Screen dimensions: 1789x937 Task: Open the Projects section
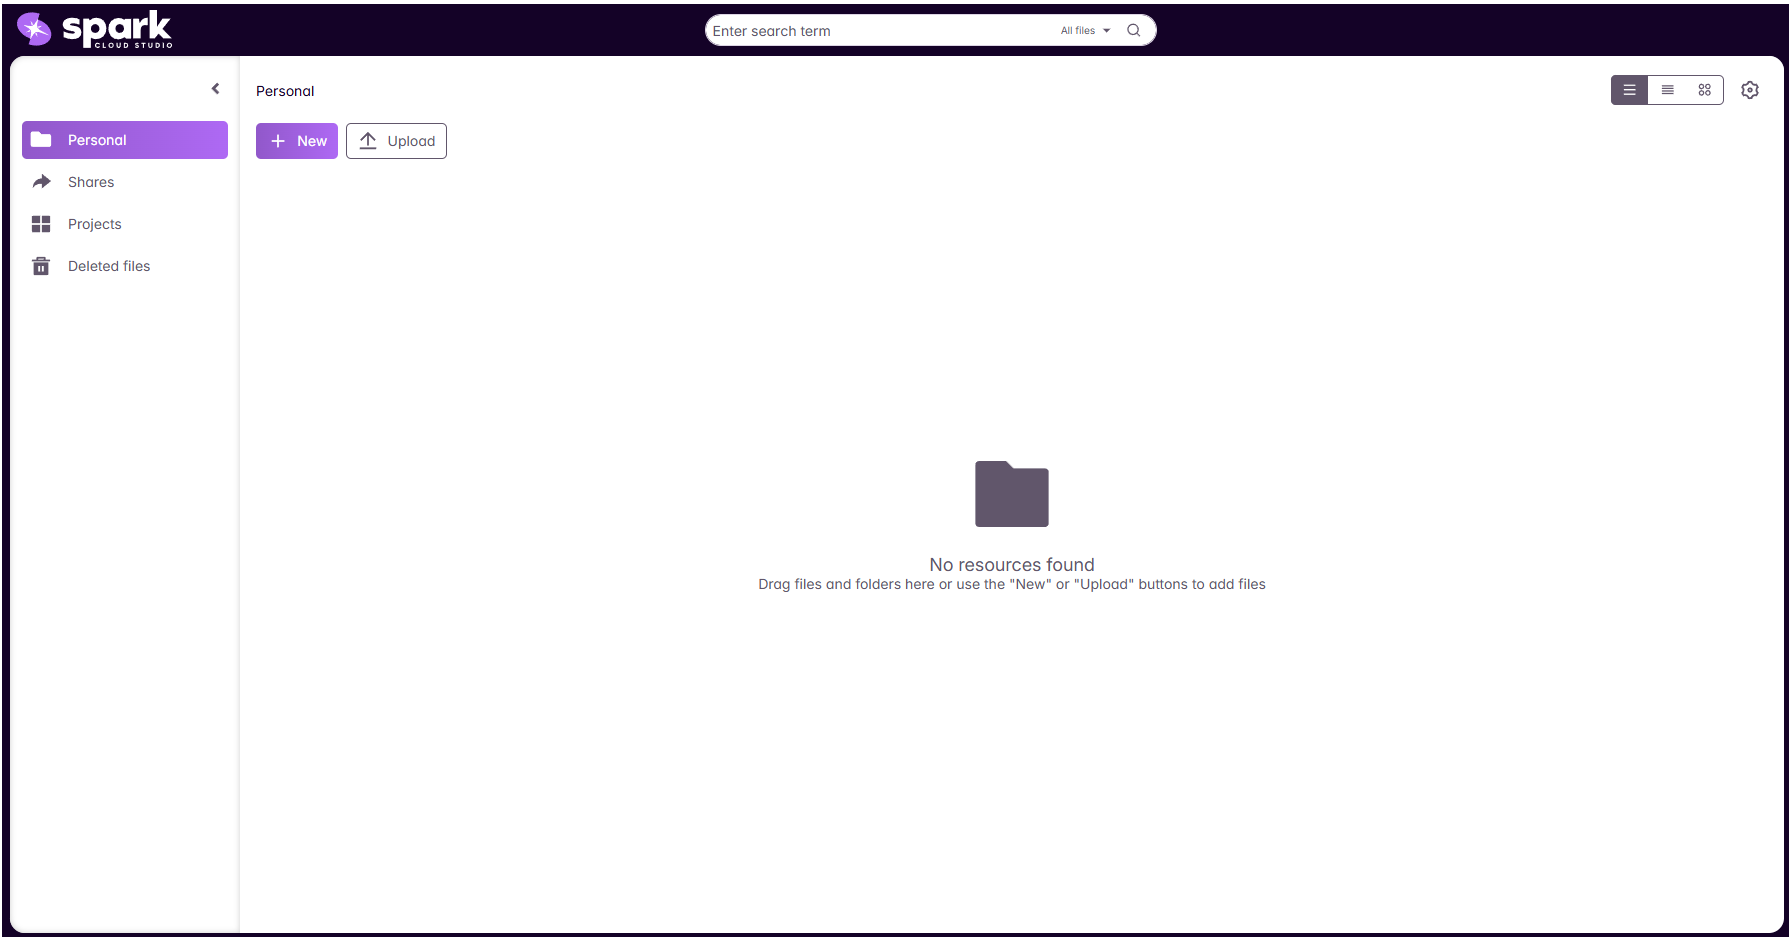(x=95, y=224)
